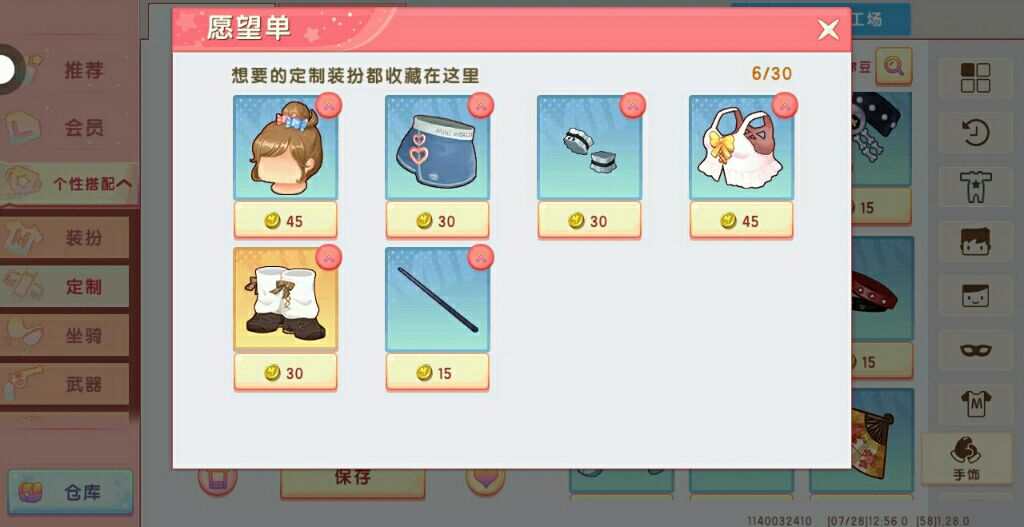Viewport: 1024px width, 527px height.
Task: Buy the denim shorts for 30 coins
Action: click(x=438, y=221)
